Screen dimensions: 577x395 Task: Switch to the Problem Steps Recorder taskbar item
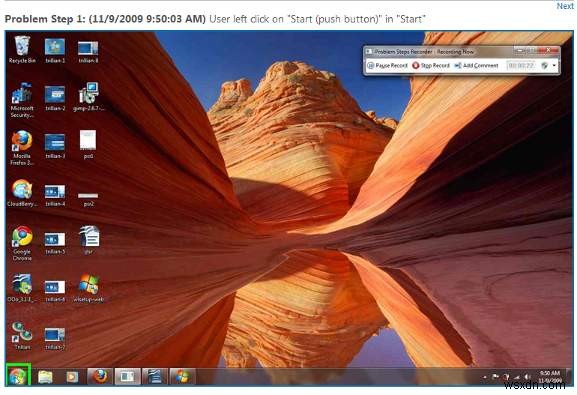[x=127, y=377]
